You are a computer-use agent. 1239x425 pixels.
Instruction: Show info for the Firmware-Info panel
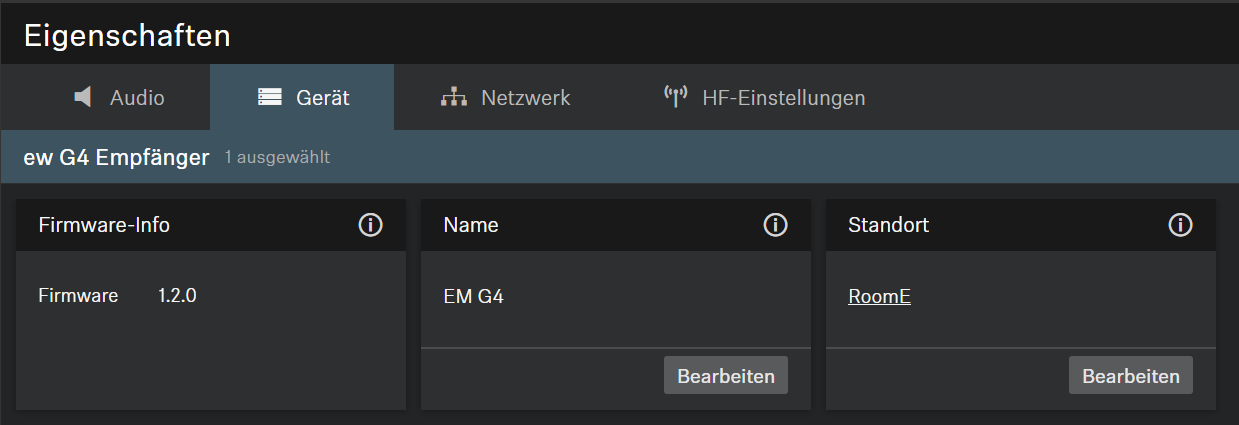(371, 225)
